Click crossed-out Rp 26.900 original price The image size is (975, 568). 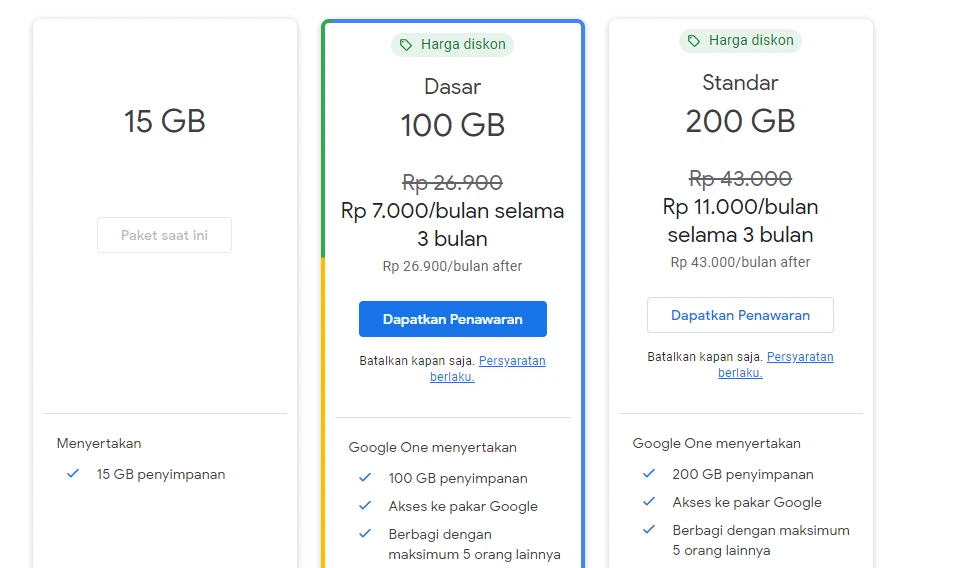(452, 182)
